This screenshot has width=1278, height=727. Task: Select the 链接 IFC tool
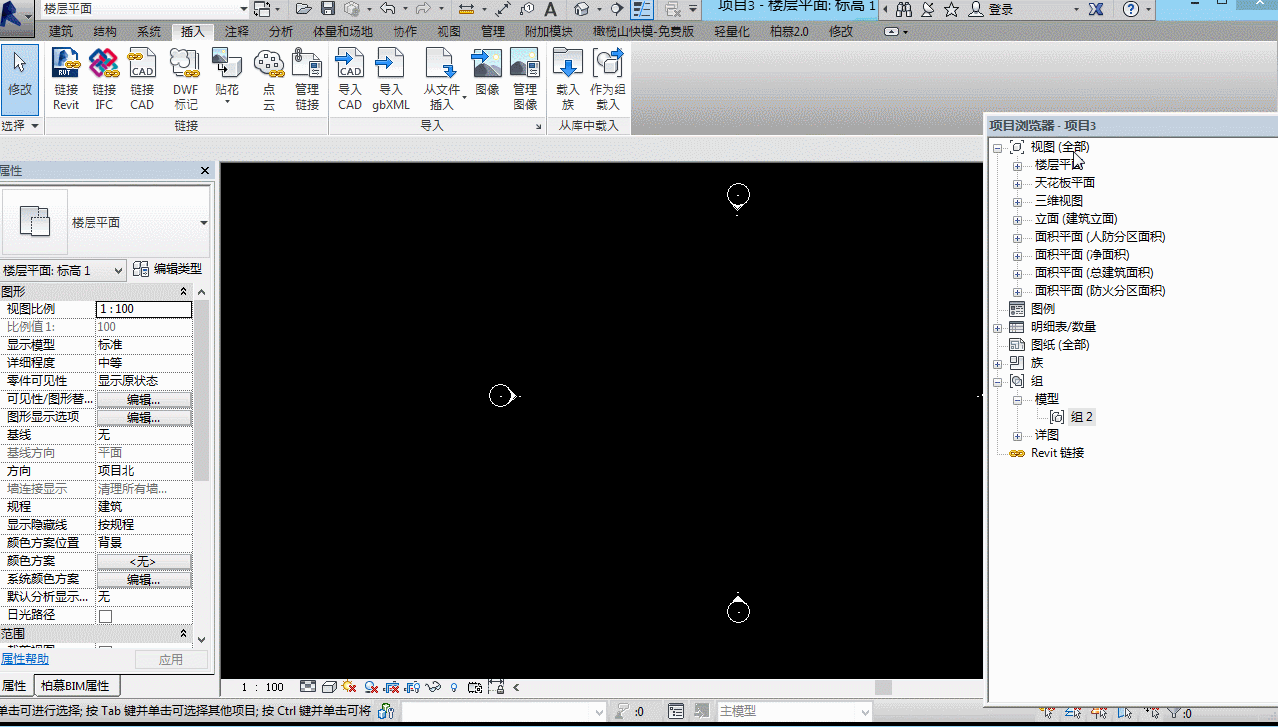click(x=104, y=78)
